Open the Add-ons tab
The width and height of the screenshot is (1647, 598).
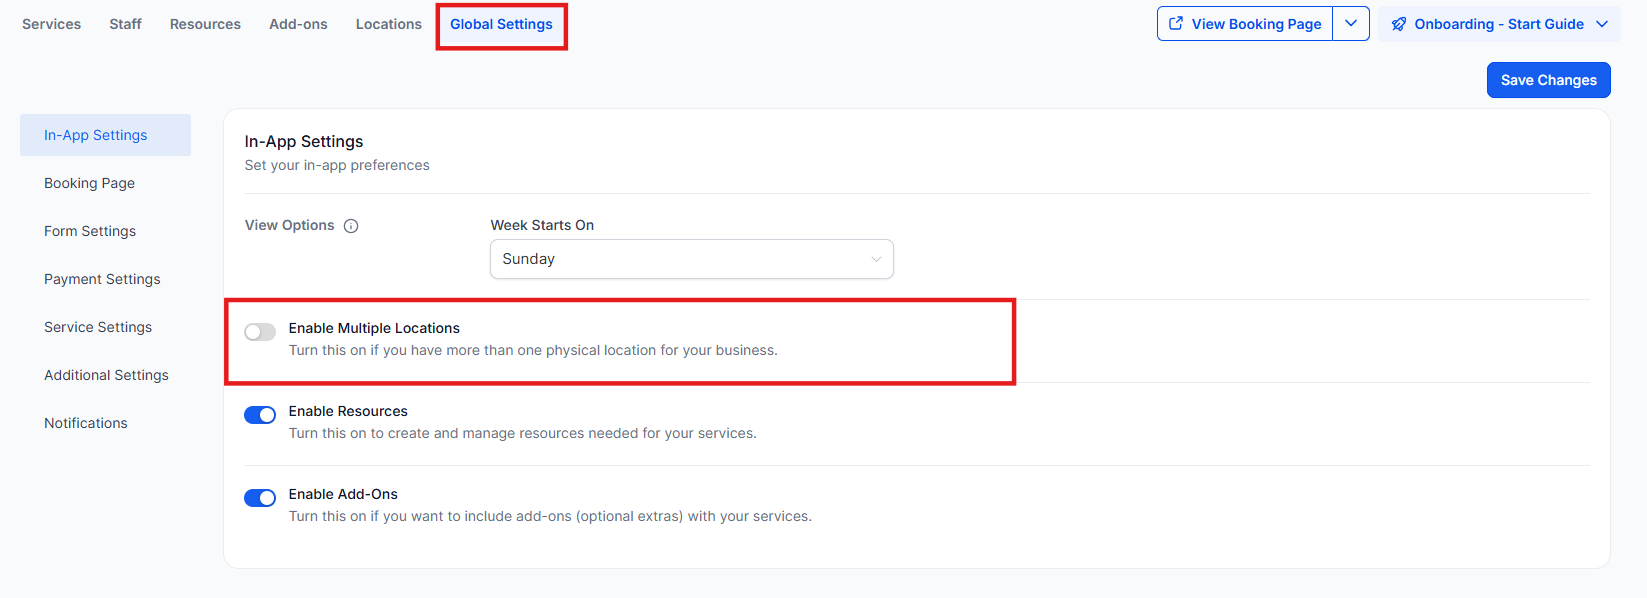tap(298, 24)
